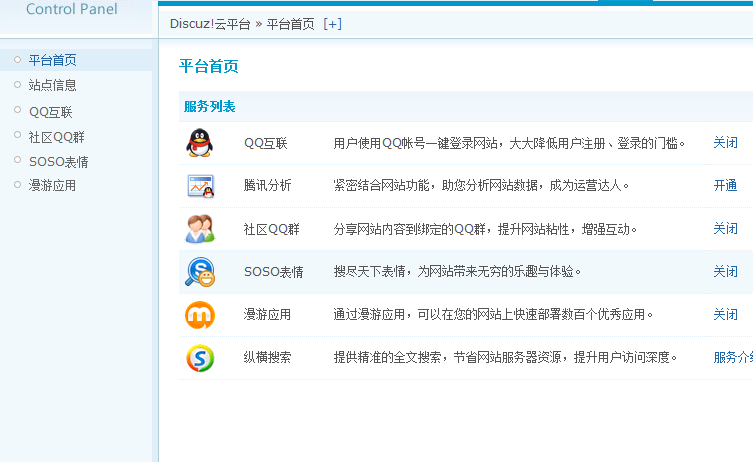Open QQ互联 in the sidebar menu
This screenshot has height=462, width=753.
point(50,112)
